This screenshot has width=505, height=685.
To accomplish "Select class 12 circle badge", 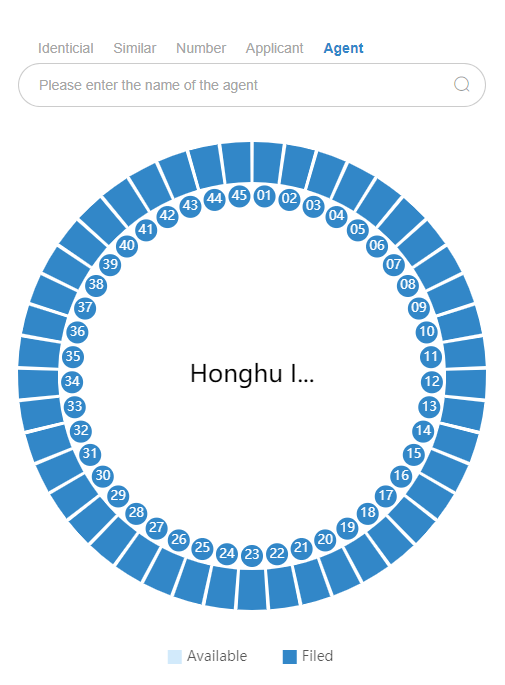I will point(432,381).
